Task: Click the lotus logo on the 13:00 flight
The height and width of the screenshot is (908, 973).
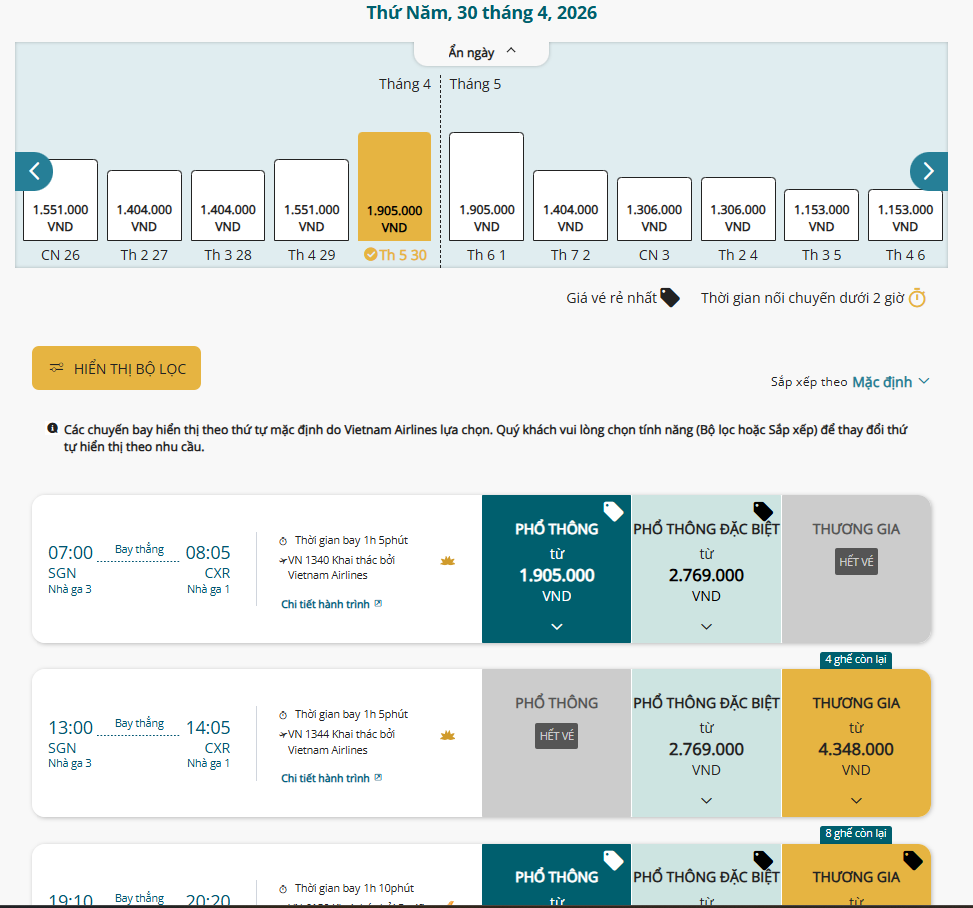Action: (x=448, y=735)
